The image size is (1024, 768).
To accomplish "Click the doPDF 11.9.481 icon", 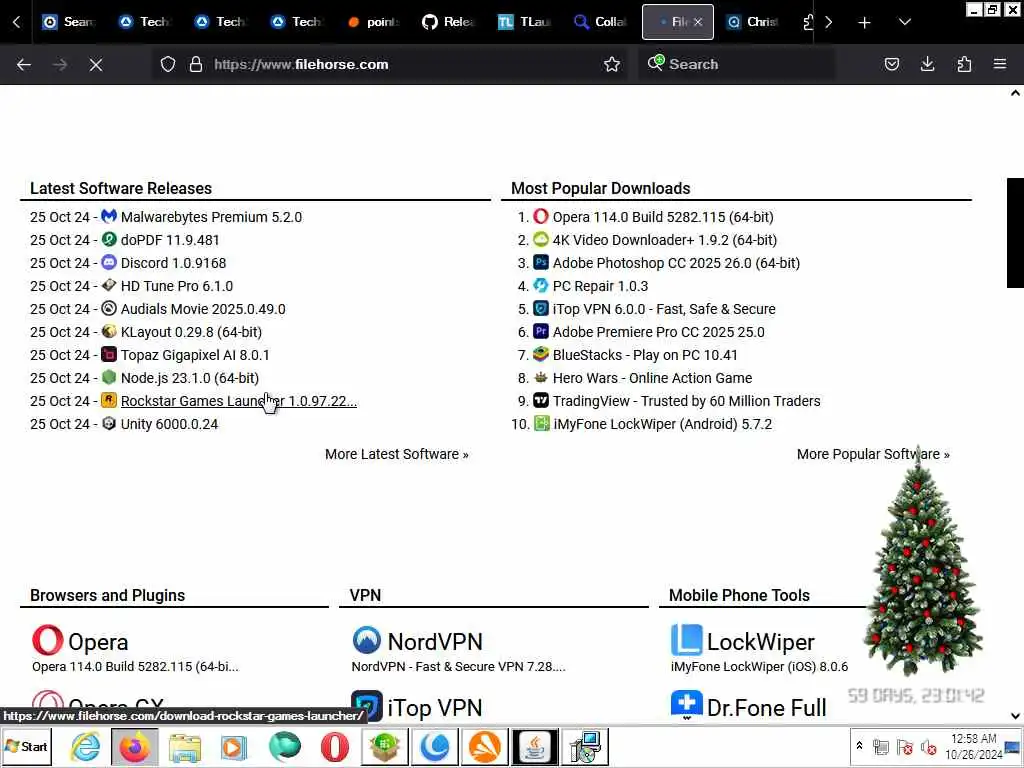I will tap(109, 240).
